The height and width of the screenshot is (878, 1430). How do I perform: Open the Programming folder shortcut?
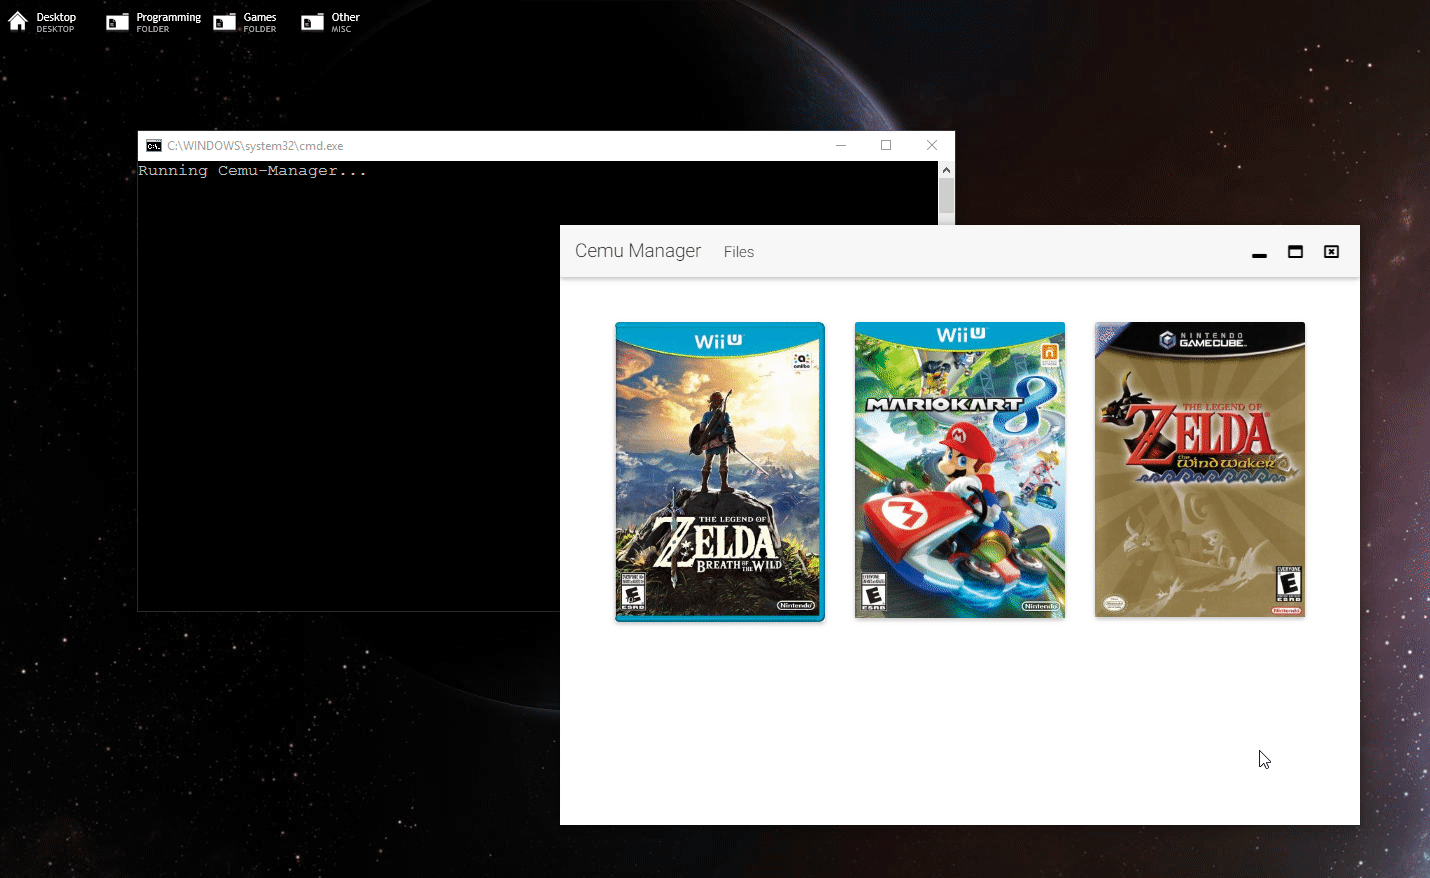coord(154,22)
